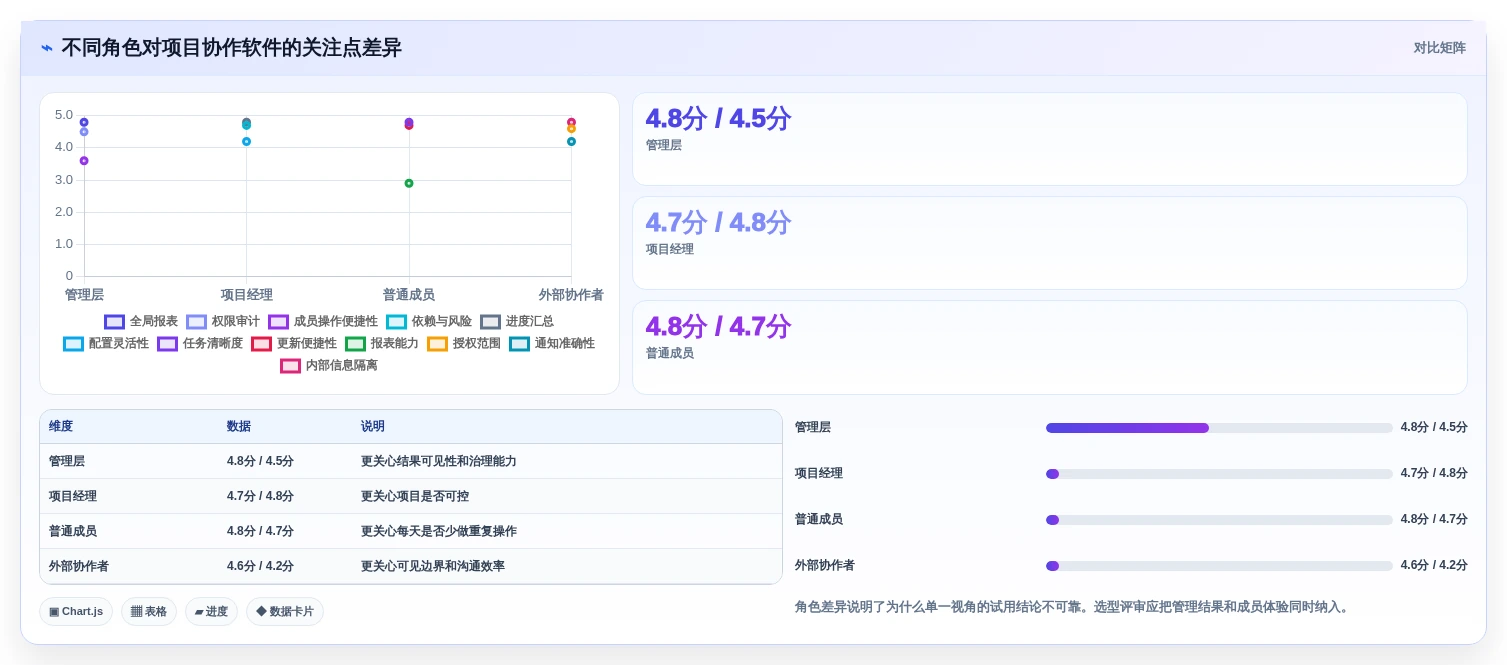Click the page title 不同角色对项目协作软件的关注点差异
This screenshot has height=665, width=1507.
pyautogui.click(x=231, y=48)
